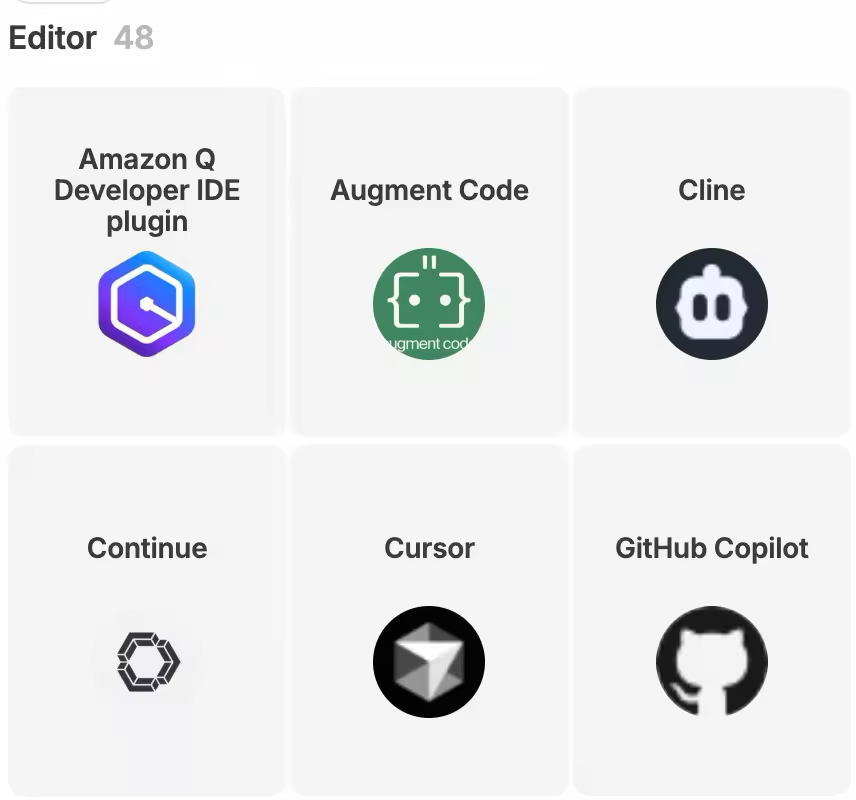Viewport: 856px width, 800px height.
Task: Click blank space at bottom of Continue card
Action: 147,758
